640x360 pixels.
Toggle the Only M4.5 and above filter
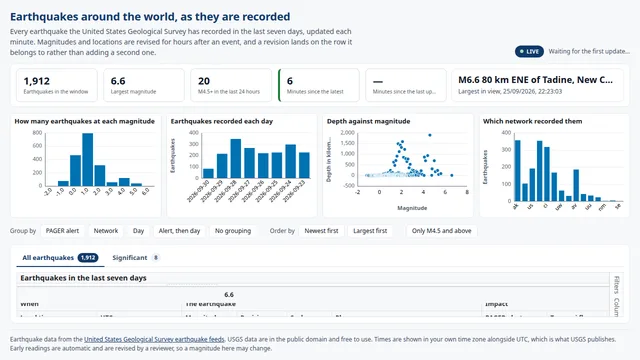pyautogui.click(x=441, y=231)
